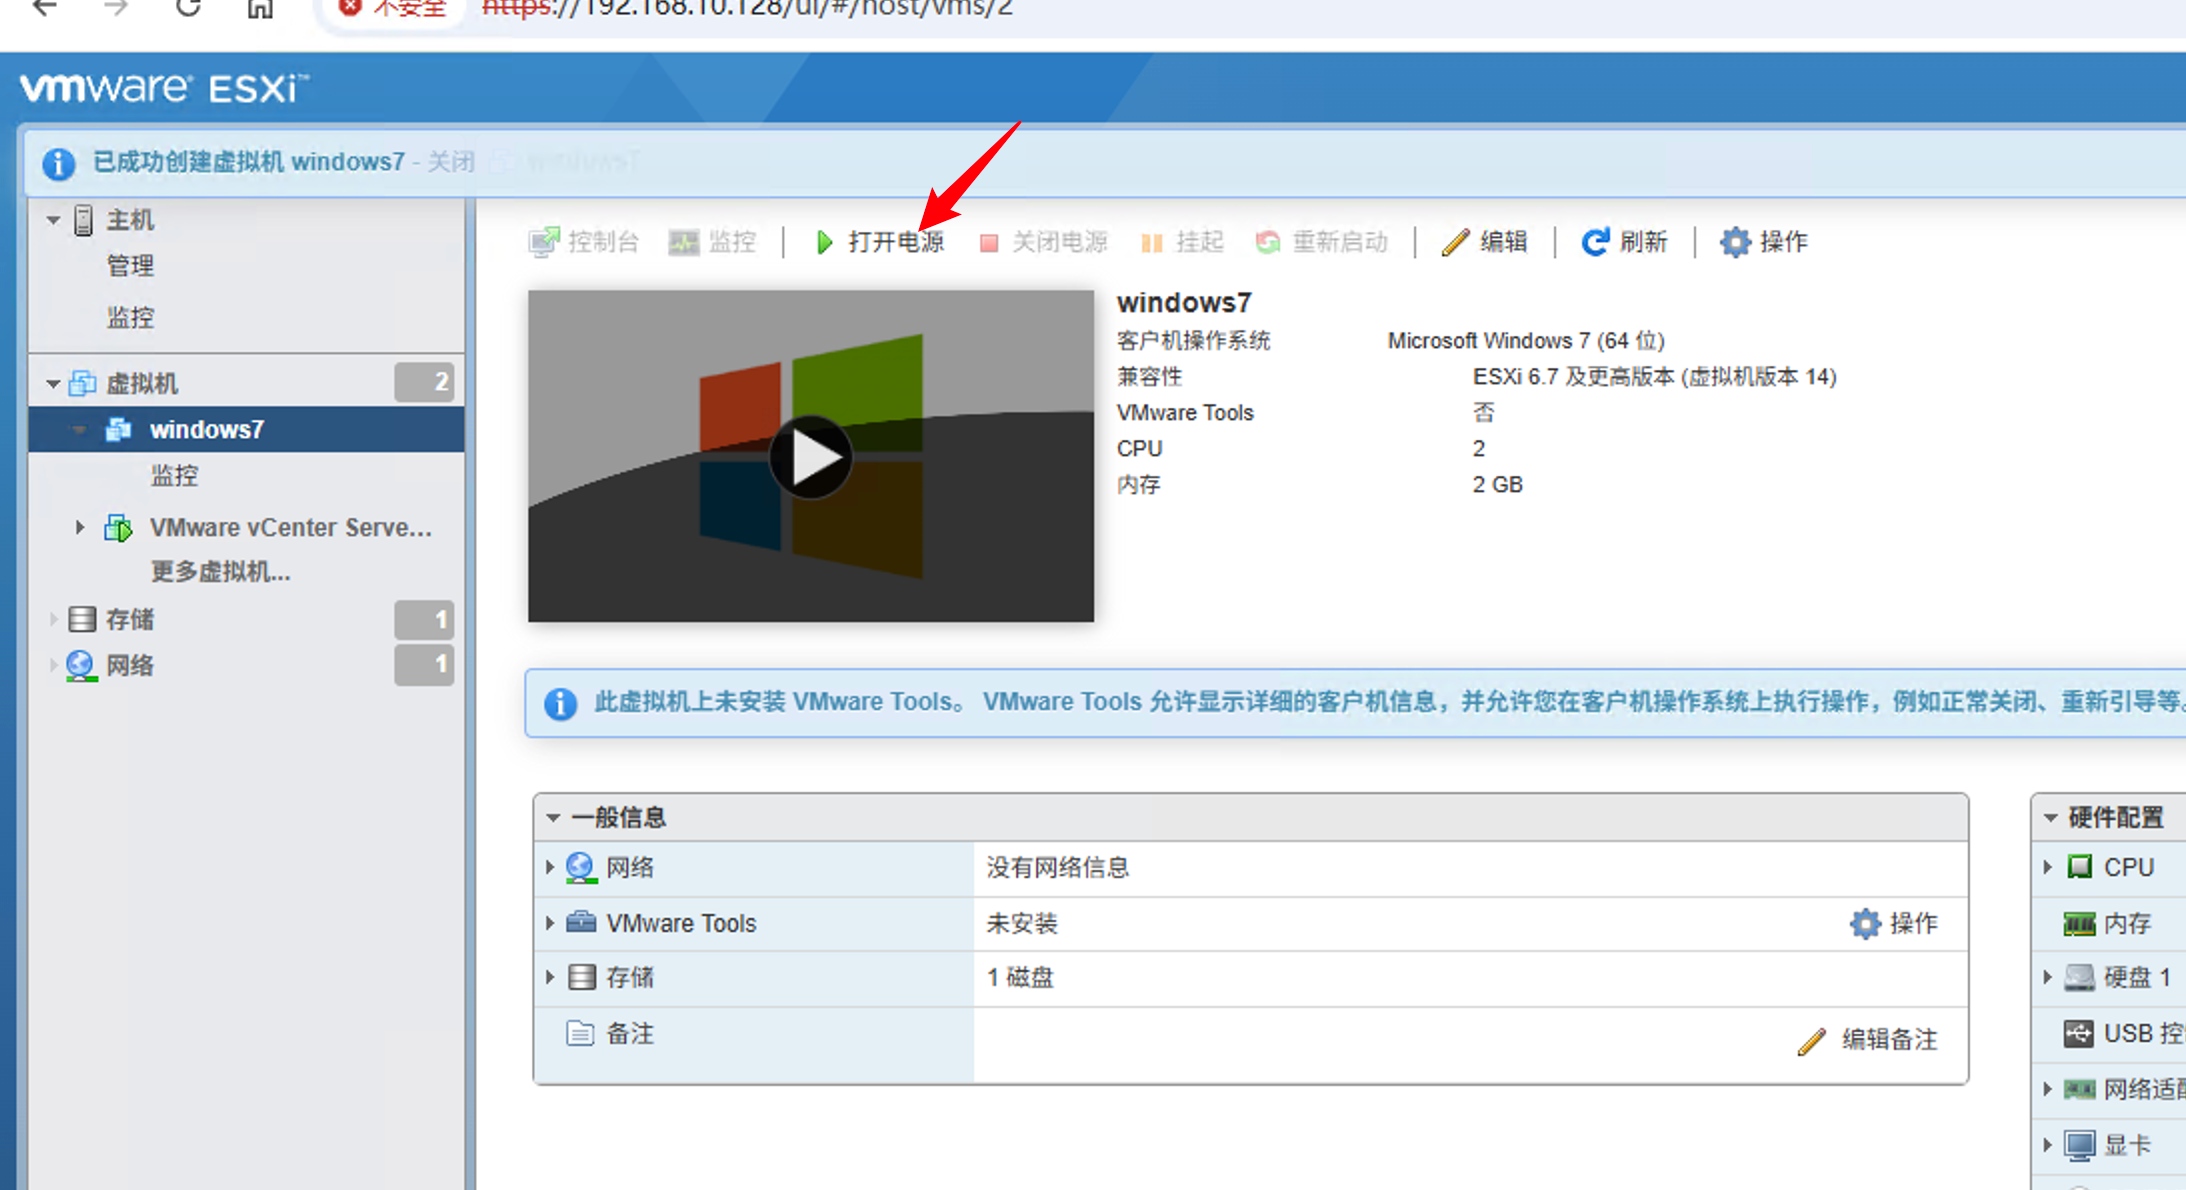This screenshot has height=1190, width=2186.
Task: Dismiss the notification via 关闭 link
Action: click(451, 162)
